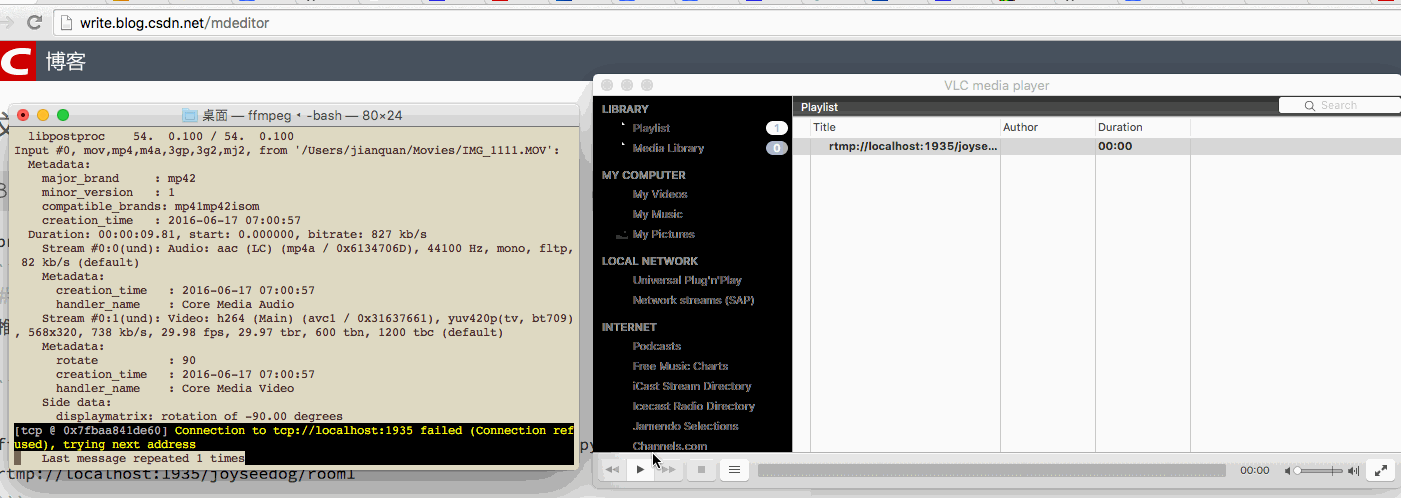Viewport: 1401px width, 498px height.
Task: Click the VLC elapsed time 00:00 label
Action: point(1254,470)
